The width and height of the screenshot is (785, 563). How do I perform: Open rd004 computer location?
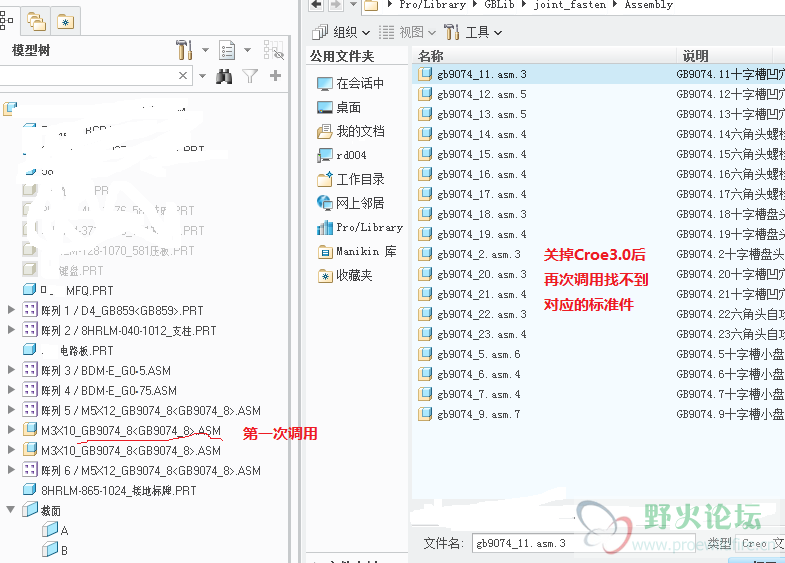342,155
